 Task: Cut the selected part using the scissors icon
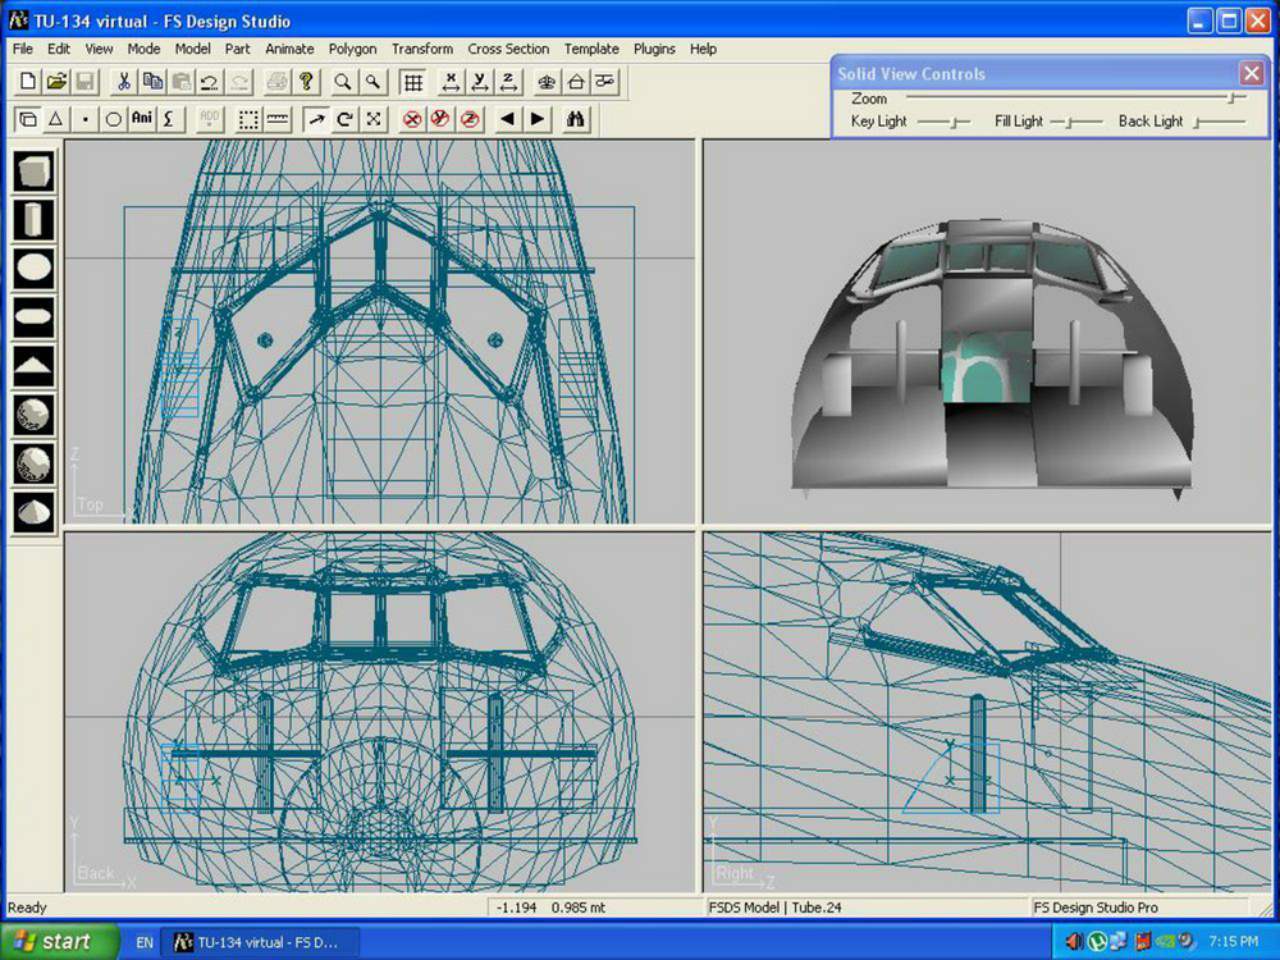(124, 82)
